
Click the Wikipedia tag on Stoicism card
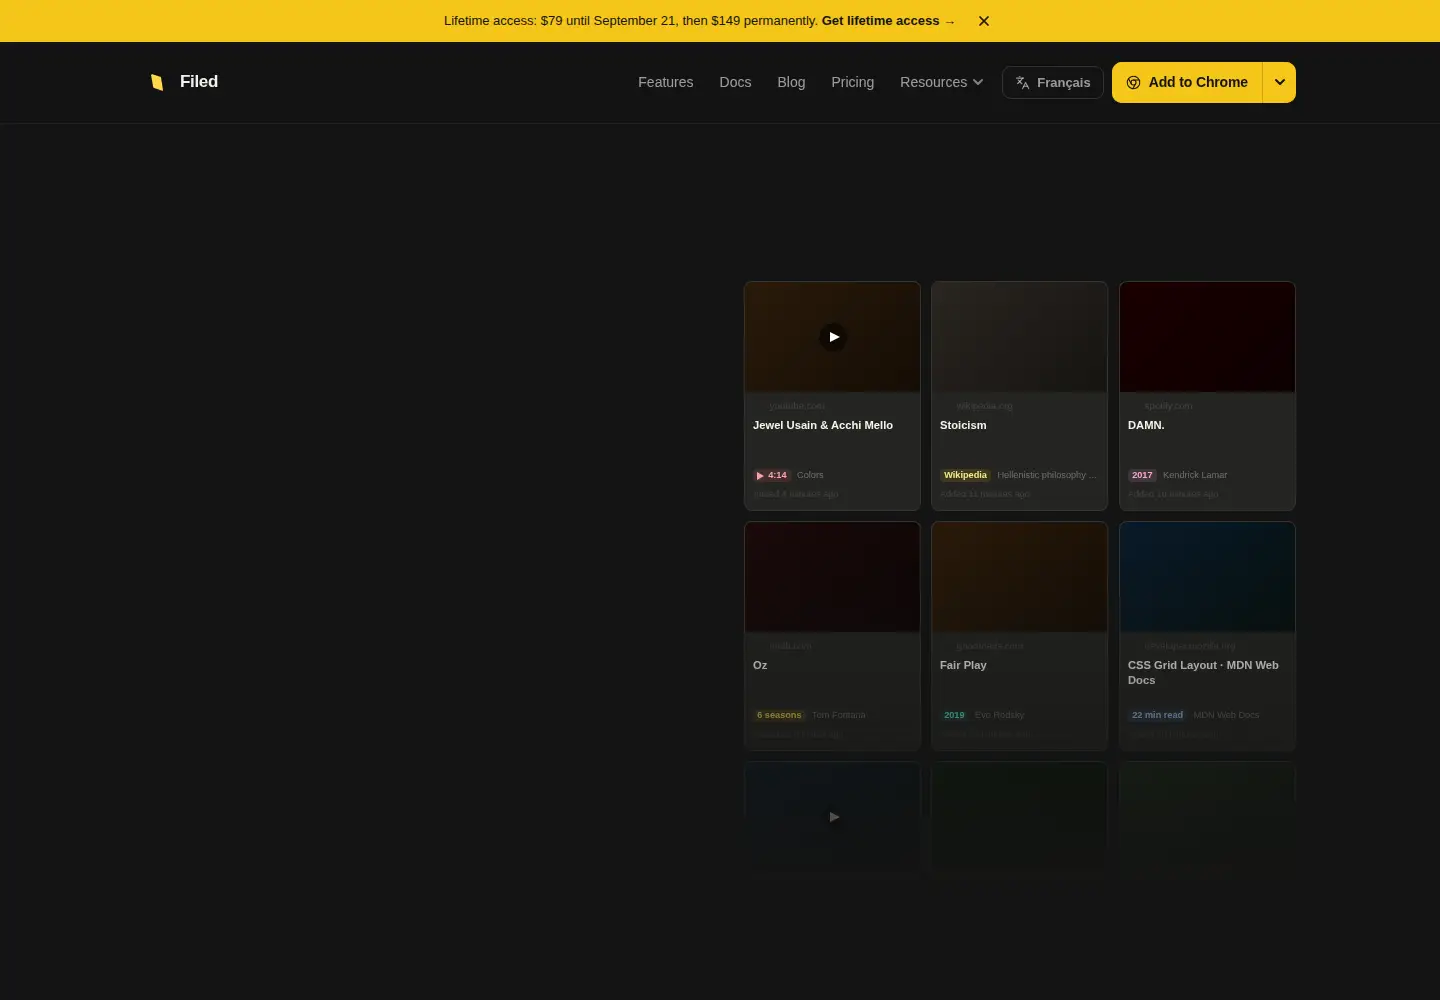(x=965, y=475)
